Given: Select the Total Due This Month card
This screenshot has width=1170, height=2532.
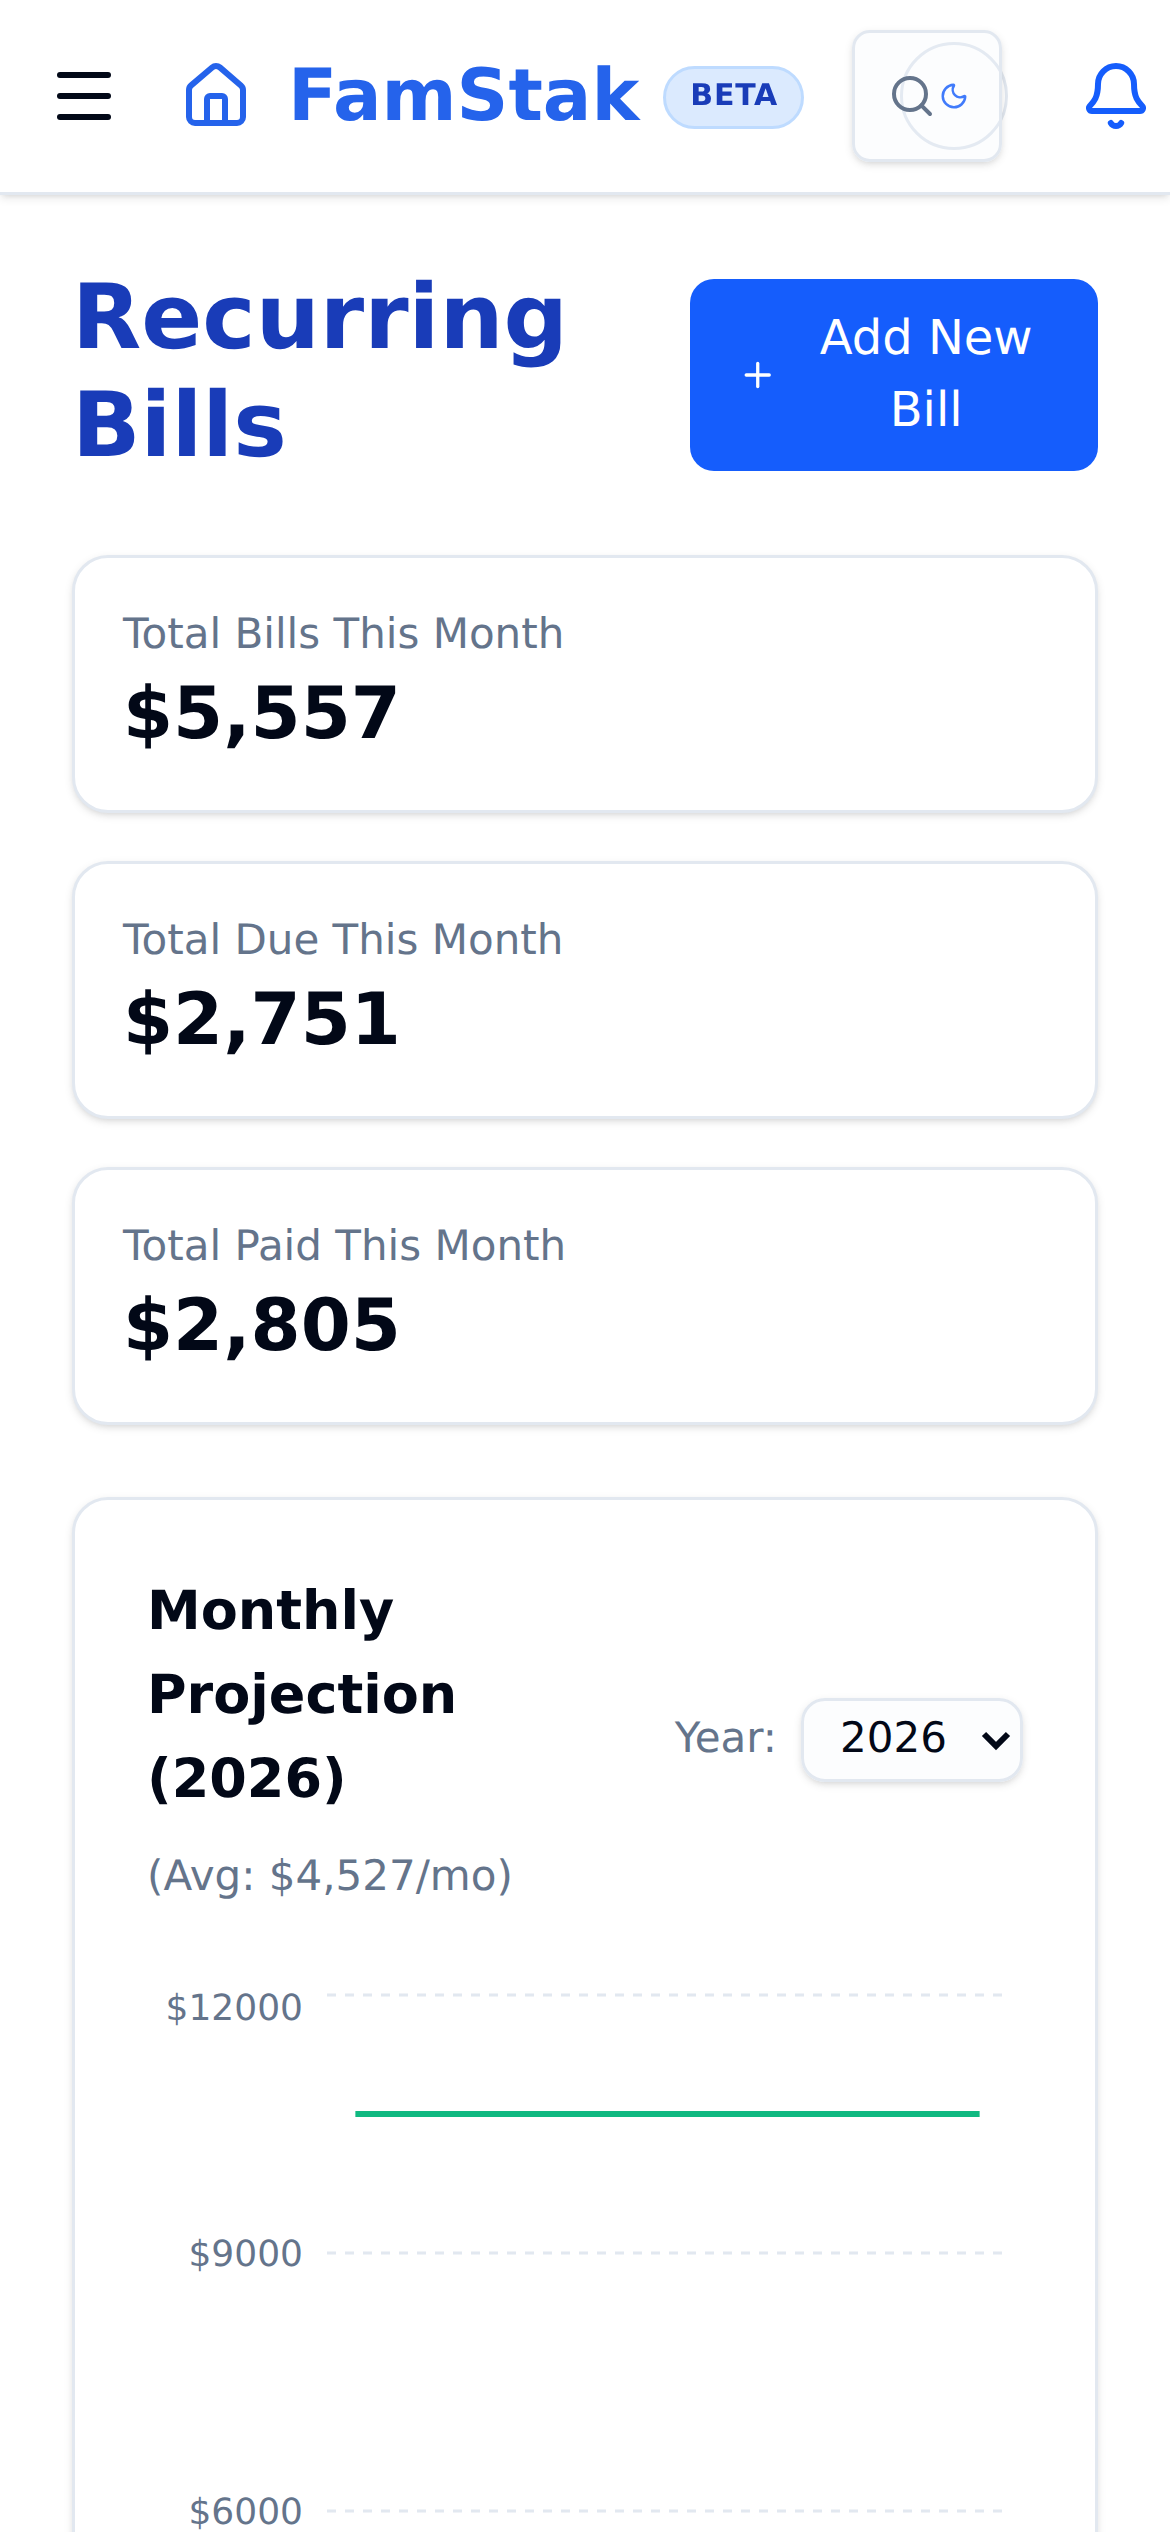Looking at the screenshot, I should tap(585, 990).
